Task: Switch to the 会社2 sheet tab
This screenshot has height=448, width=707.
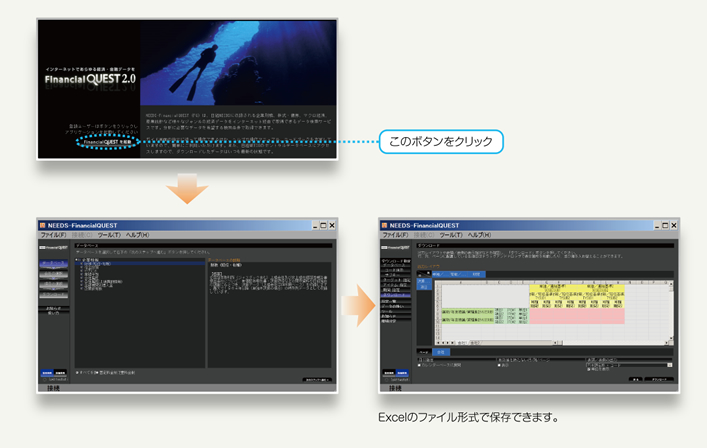Action: click(x=475, y=343)
